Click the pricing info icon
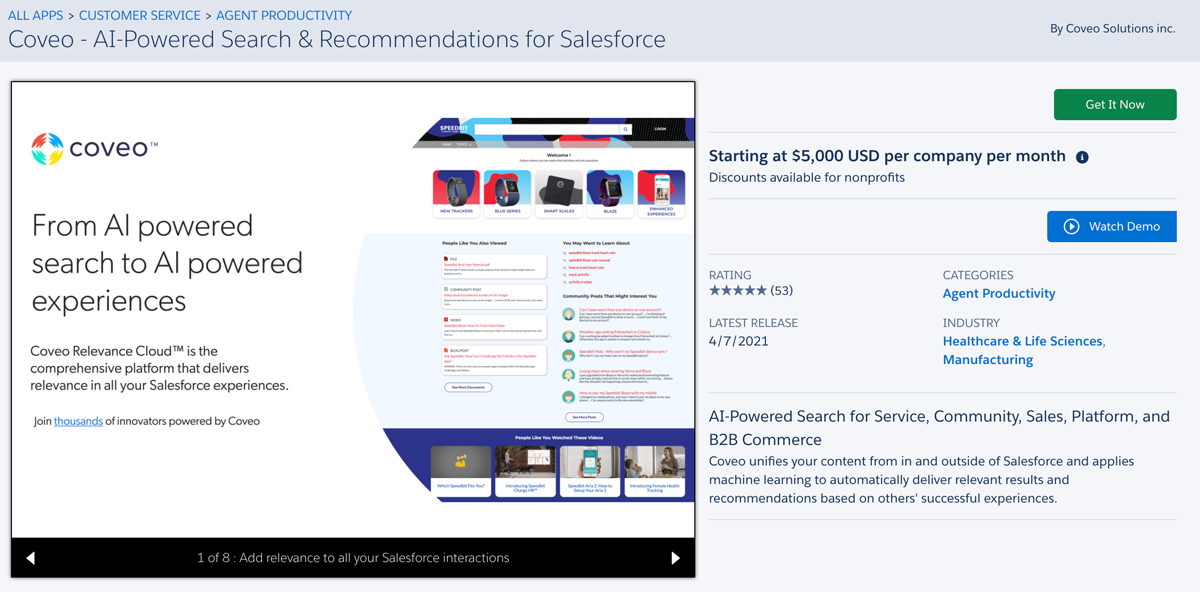The width and height of the screenshot is (1200, 592). click(x=1081, y=156)
